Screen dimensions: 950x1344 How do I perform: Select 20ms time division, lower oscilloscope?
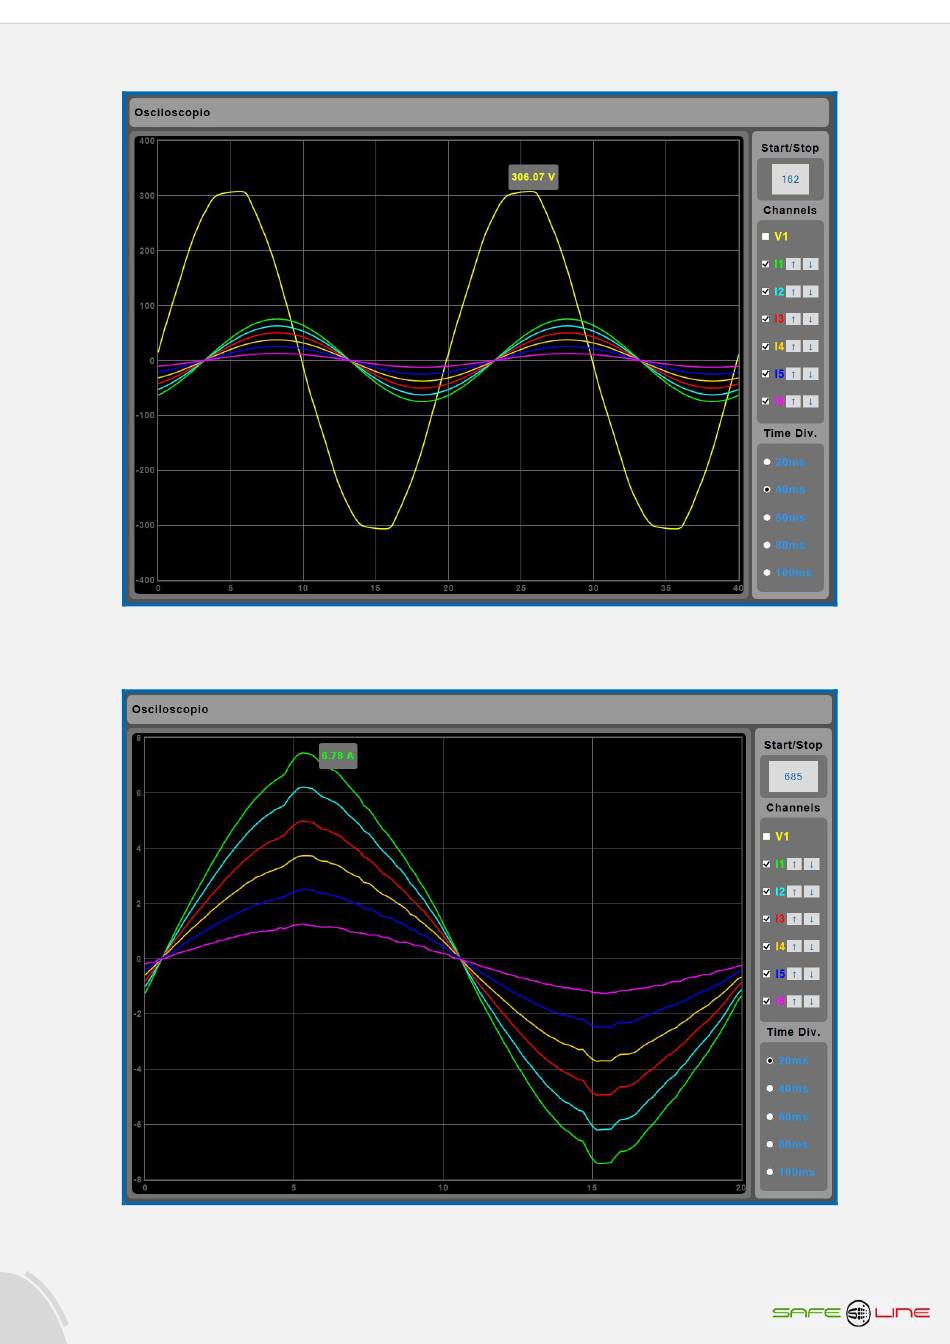point(770,1061)
